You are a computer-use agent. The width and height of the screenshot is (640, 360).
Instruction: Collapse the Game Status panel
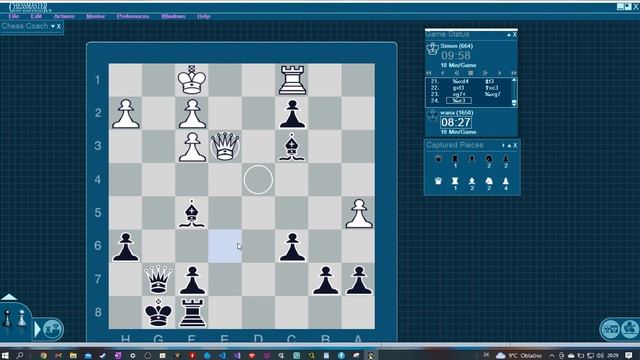tap(509, 35)
